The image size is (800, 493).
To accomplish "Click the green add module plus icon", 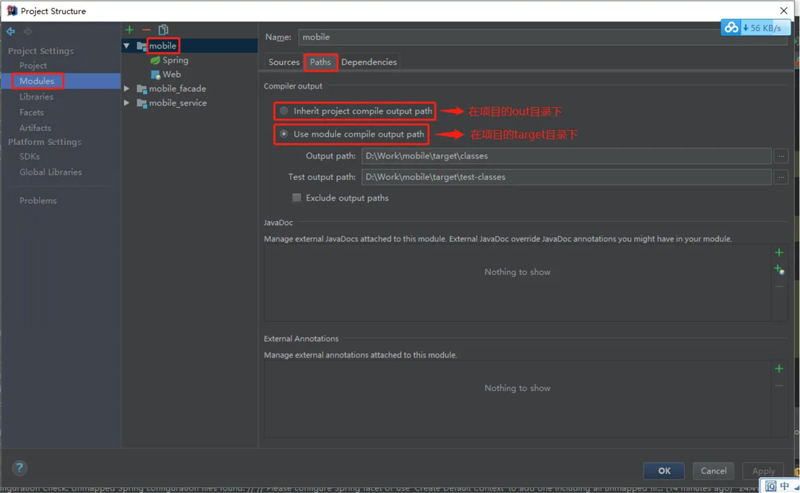I will pyautogui.click(x=130, y=30).
